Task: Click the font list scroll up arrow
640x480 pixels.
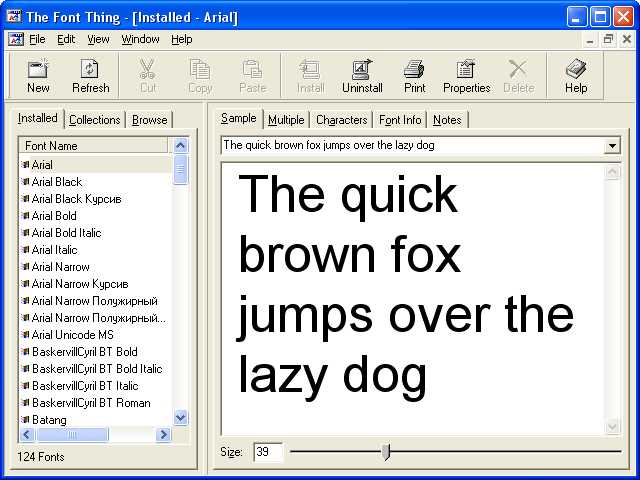Action: click(180, 145)
